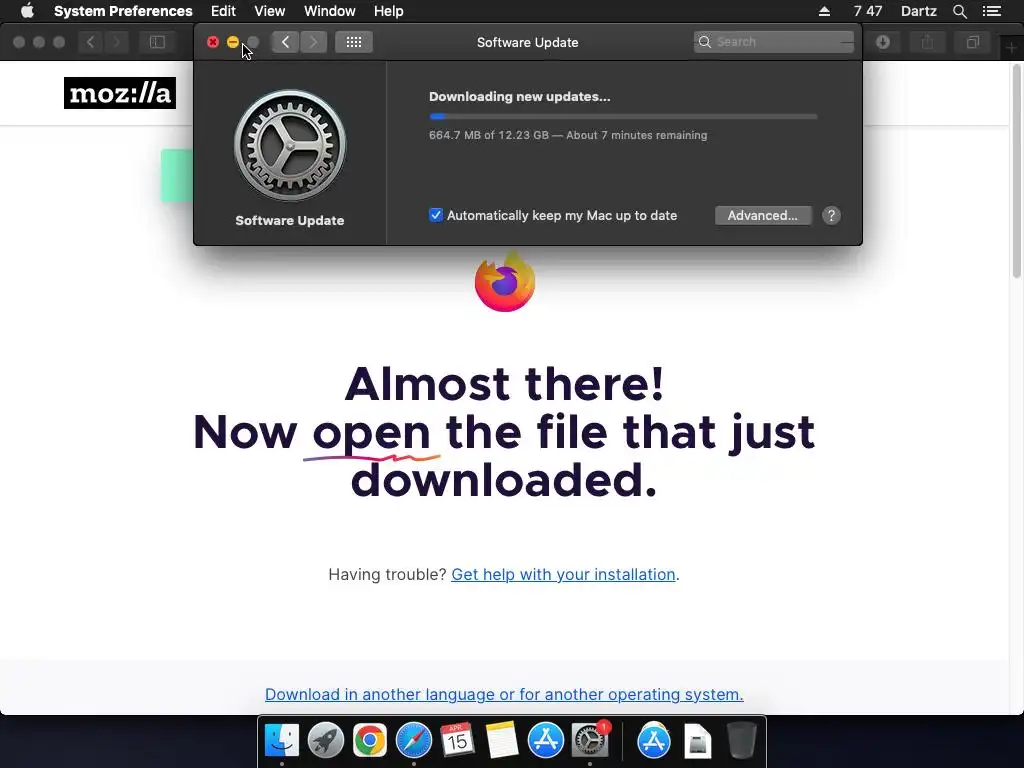Click the mozilla logo in Safari
This screenshot has height=768, width=1024.
(120, 93)
